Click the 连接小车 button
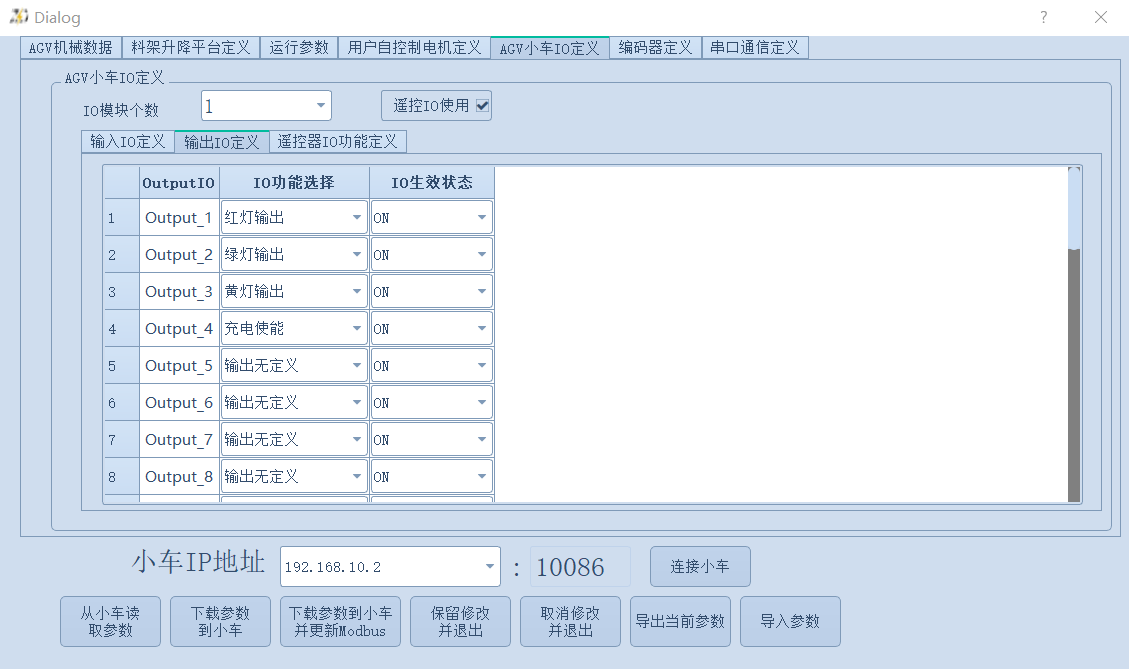Screen dimensions: 1129x669 coord(699,566)
